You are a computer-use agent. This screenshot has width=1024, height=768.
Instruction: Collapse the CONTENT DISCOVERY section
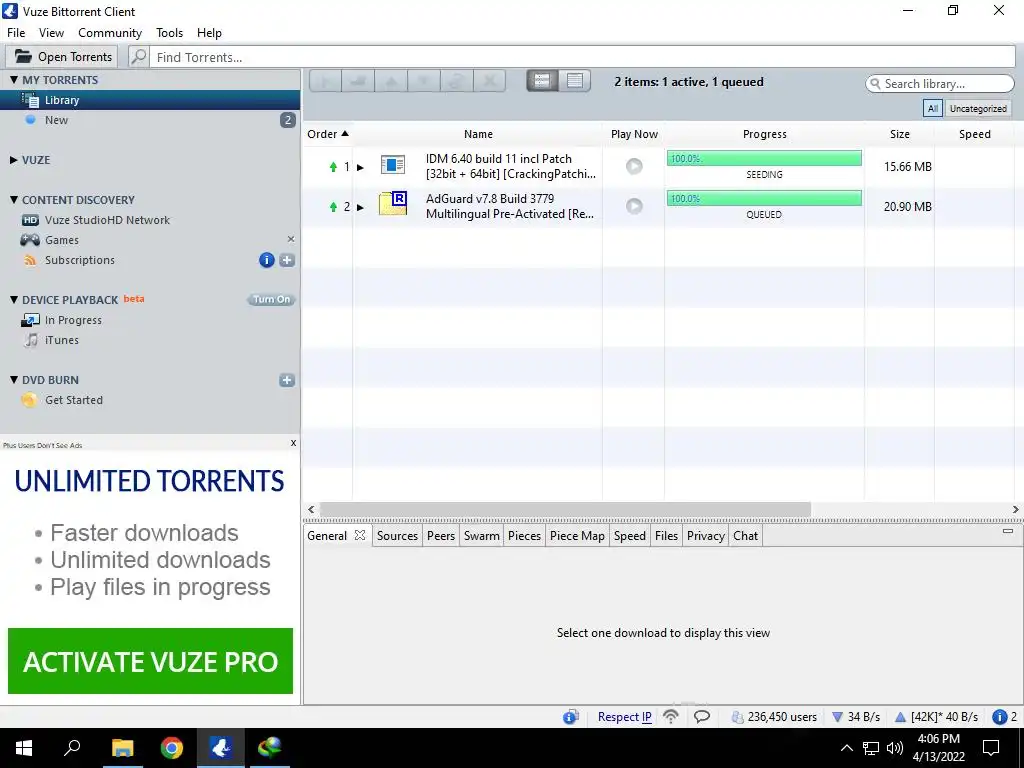click(14, 200)
